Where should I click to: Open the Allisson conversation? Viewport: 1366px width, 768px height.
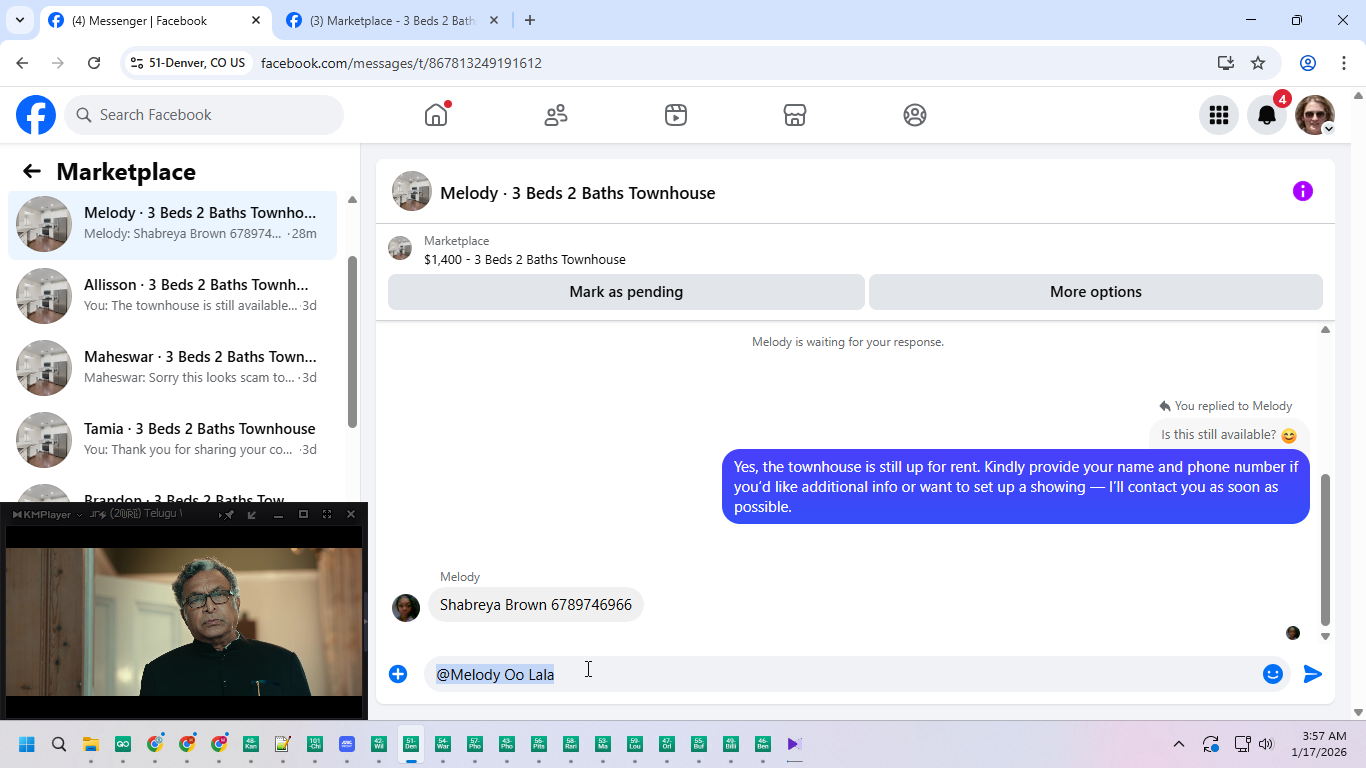click(x=172, y=295)
